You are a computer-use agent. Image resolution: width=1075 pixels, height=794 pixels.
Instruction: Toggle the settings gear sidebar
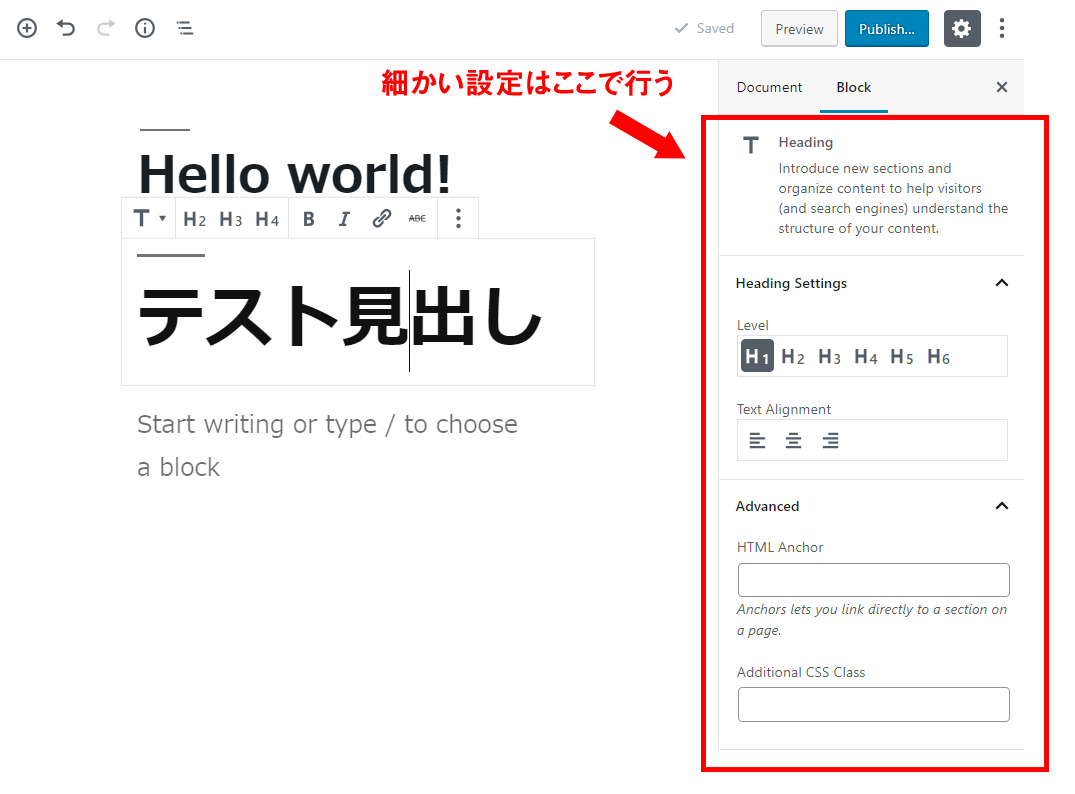point(961,29)
